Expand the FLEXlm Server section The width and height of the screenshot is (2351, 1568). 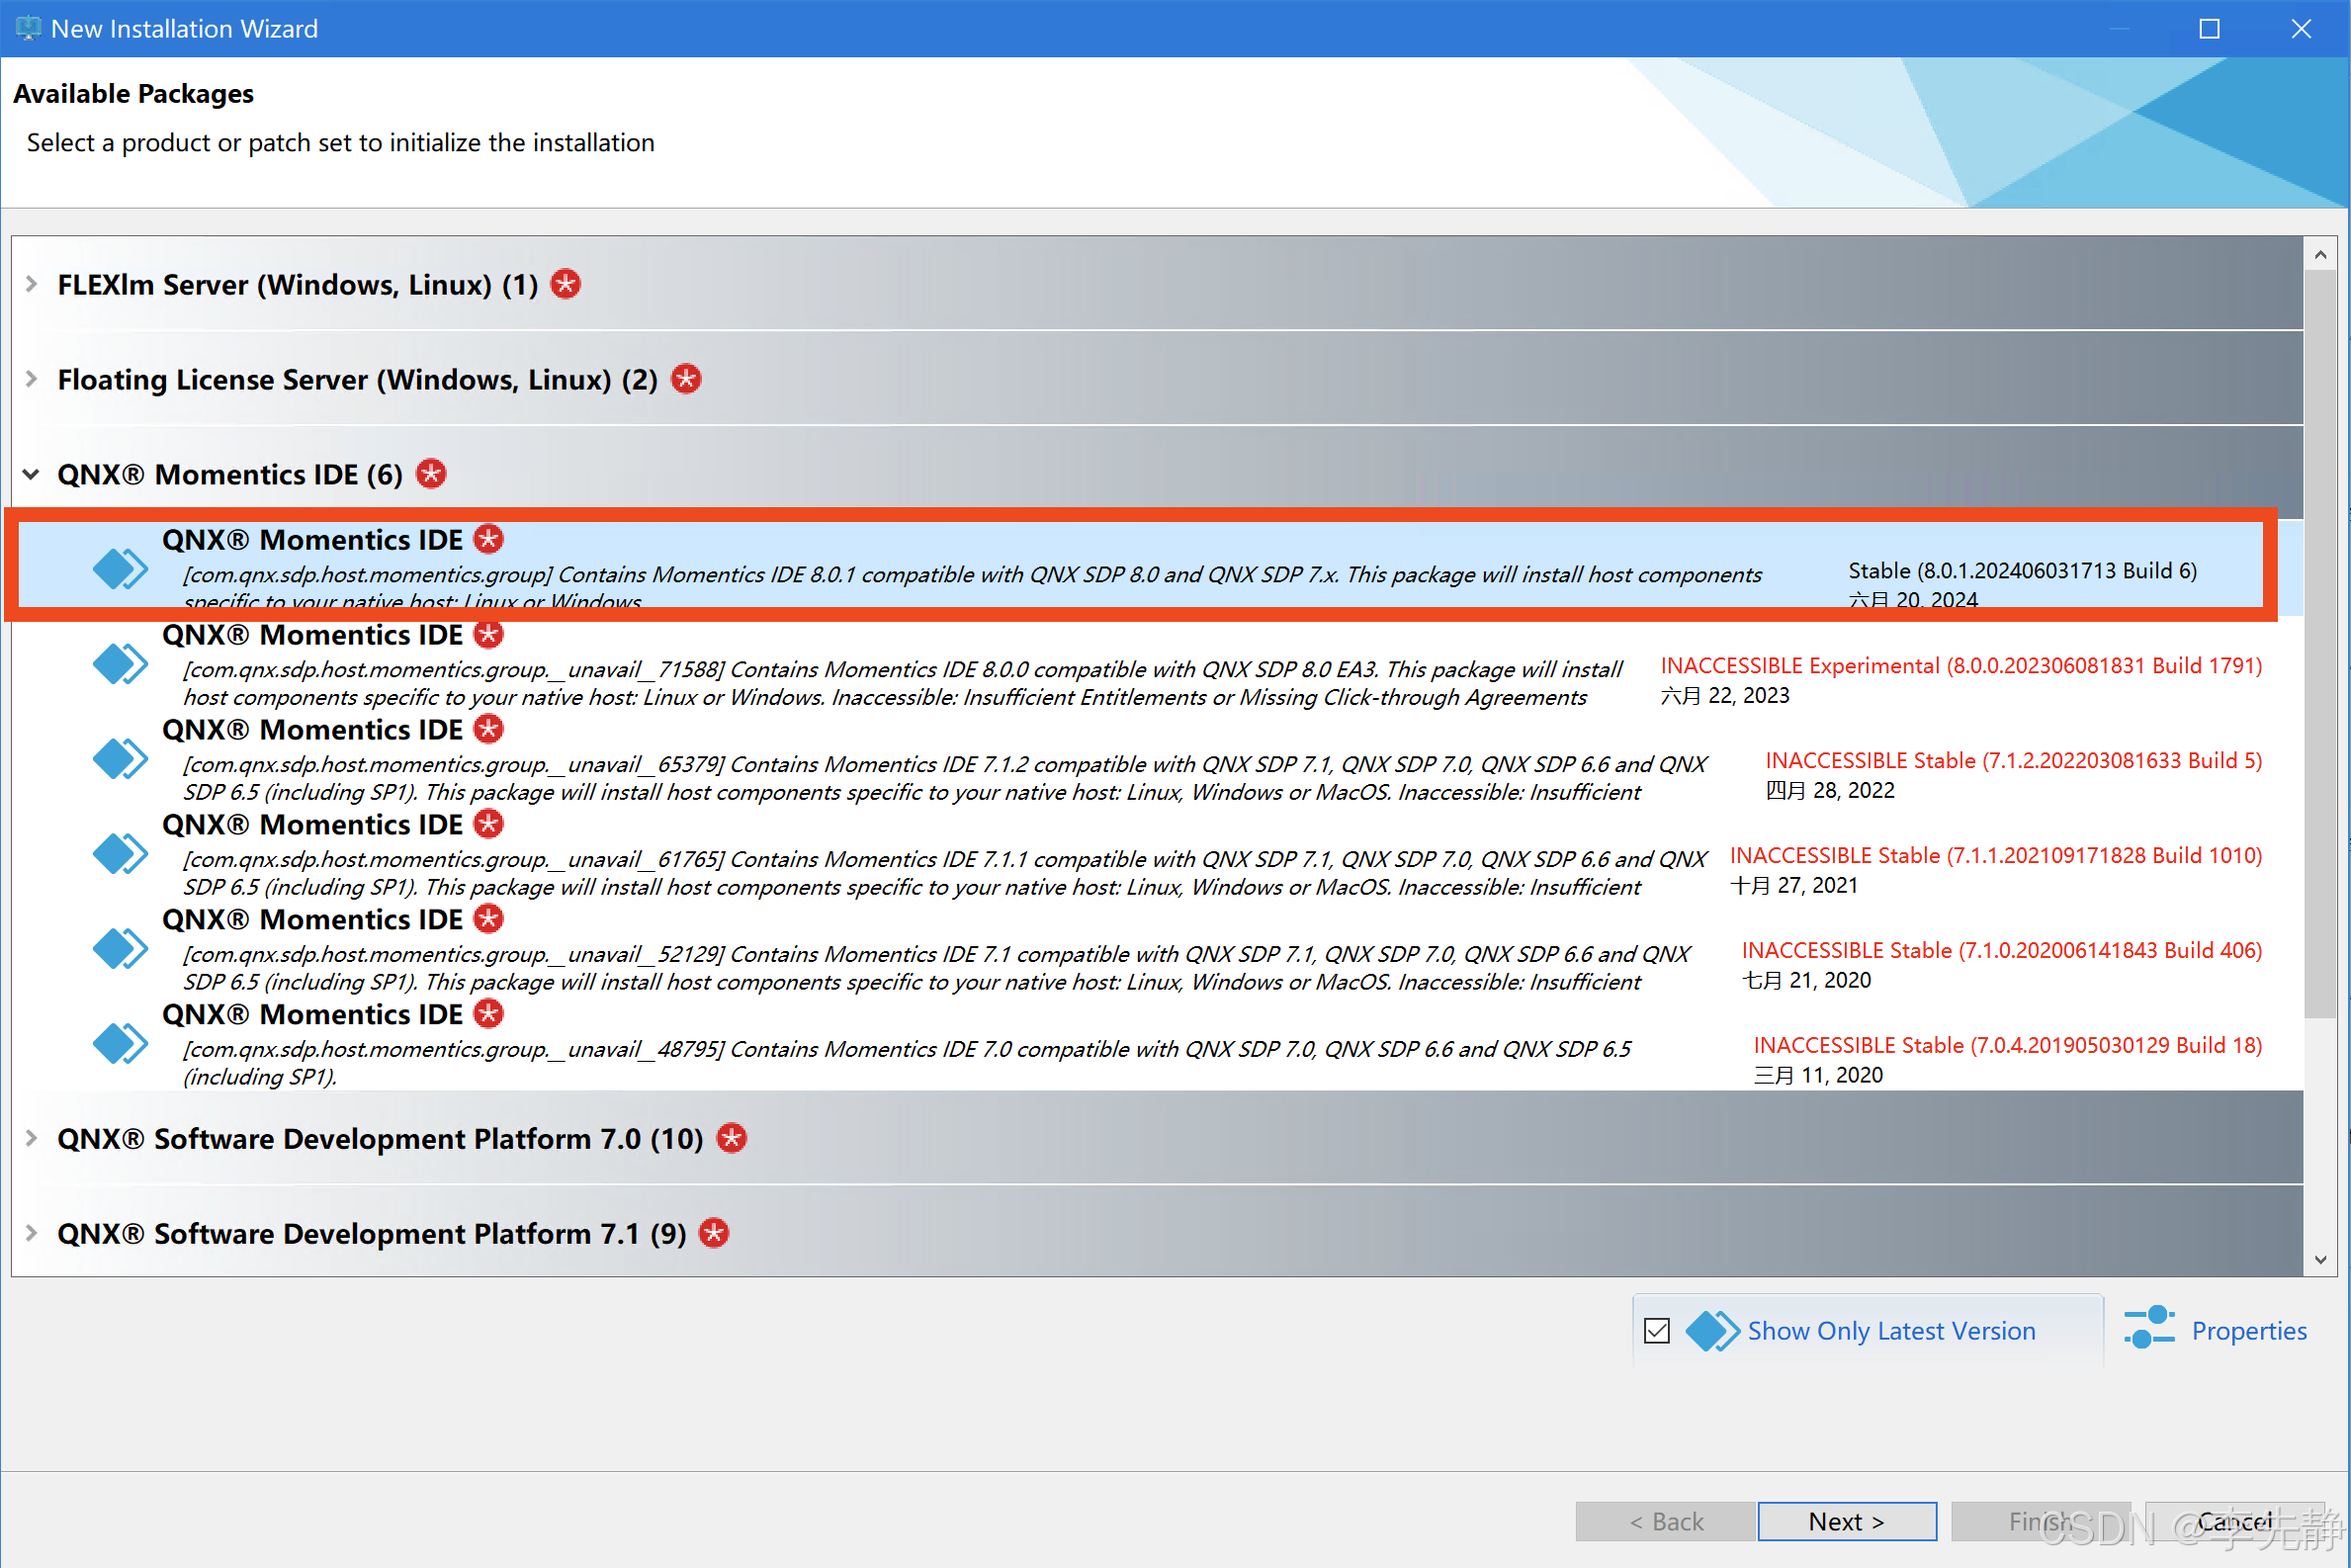[31, 283]
